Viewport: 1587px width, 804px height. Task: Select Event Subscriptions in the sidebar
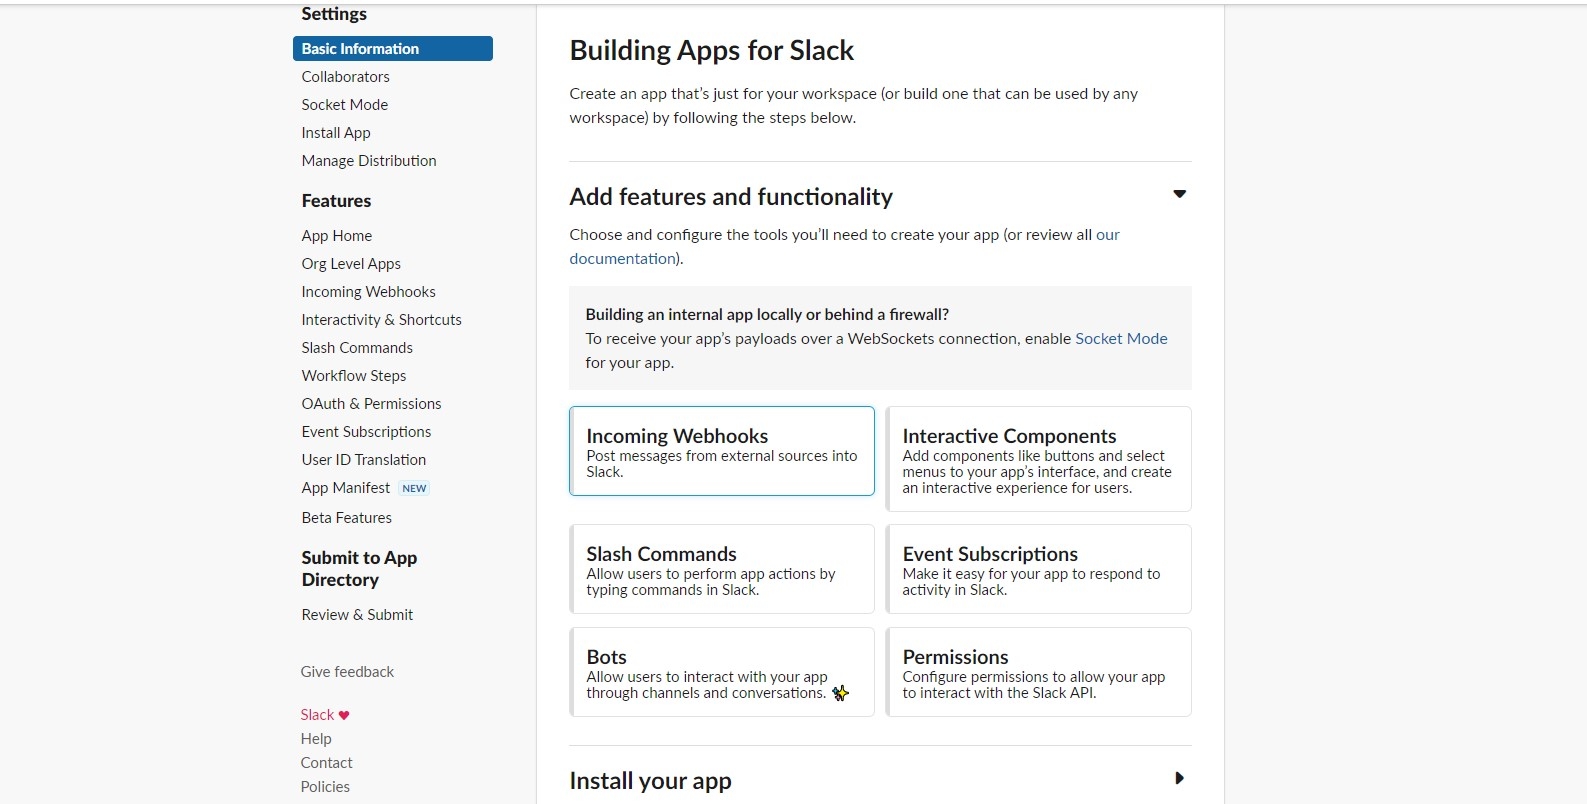367,431
